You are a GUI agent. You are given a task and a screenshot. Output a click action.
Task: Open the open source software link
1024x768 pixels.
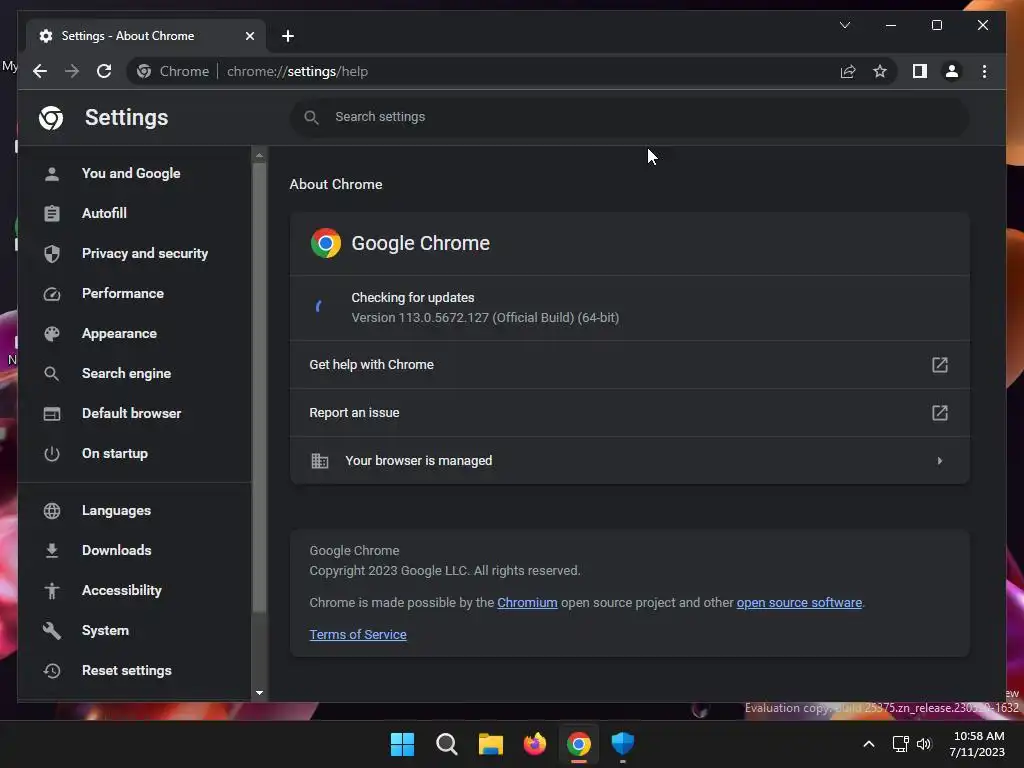click(x=799, y=603)
